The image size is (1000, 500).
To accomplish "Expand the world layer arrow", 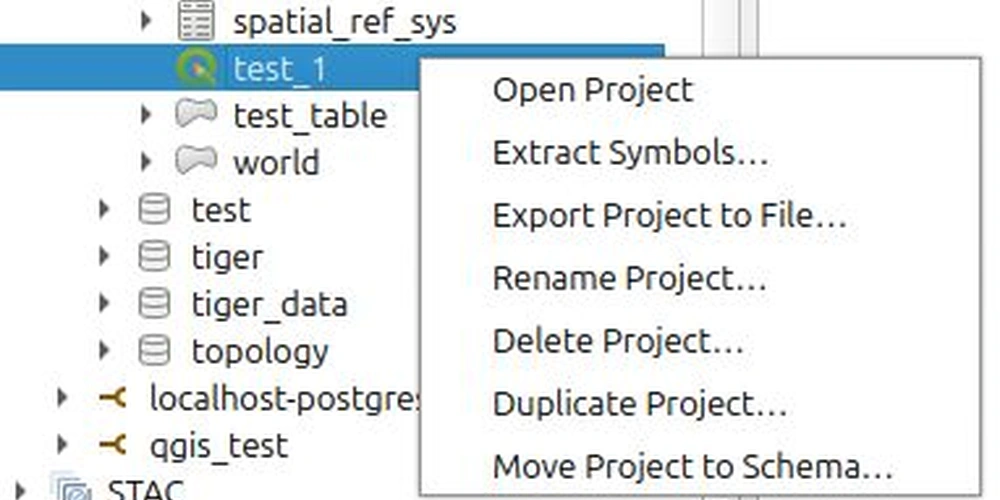I will click(x=146, y=161).
